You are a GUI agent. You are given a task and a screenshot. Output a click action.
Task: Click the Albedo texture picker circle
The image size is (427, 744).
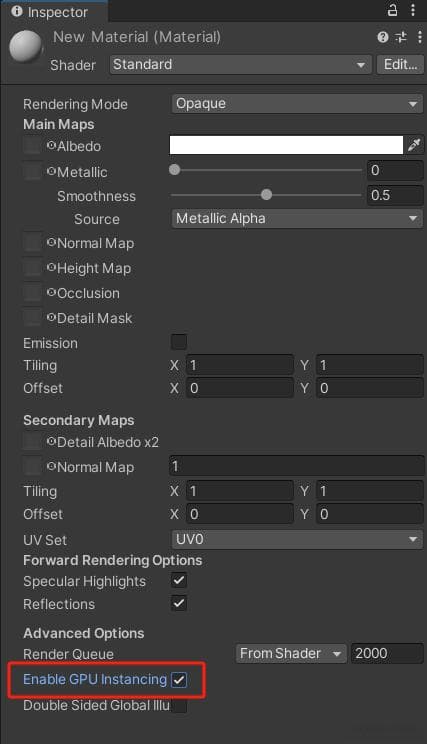click(51, 146)
